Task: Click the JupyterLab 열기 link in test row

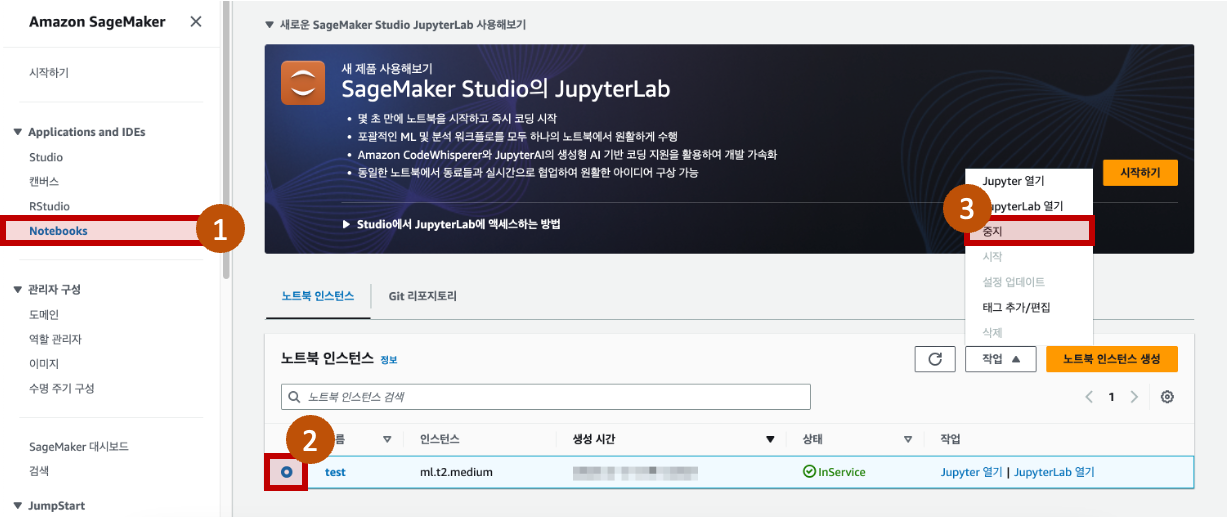Action: (1054, 472)
